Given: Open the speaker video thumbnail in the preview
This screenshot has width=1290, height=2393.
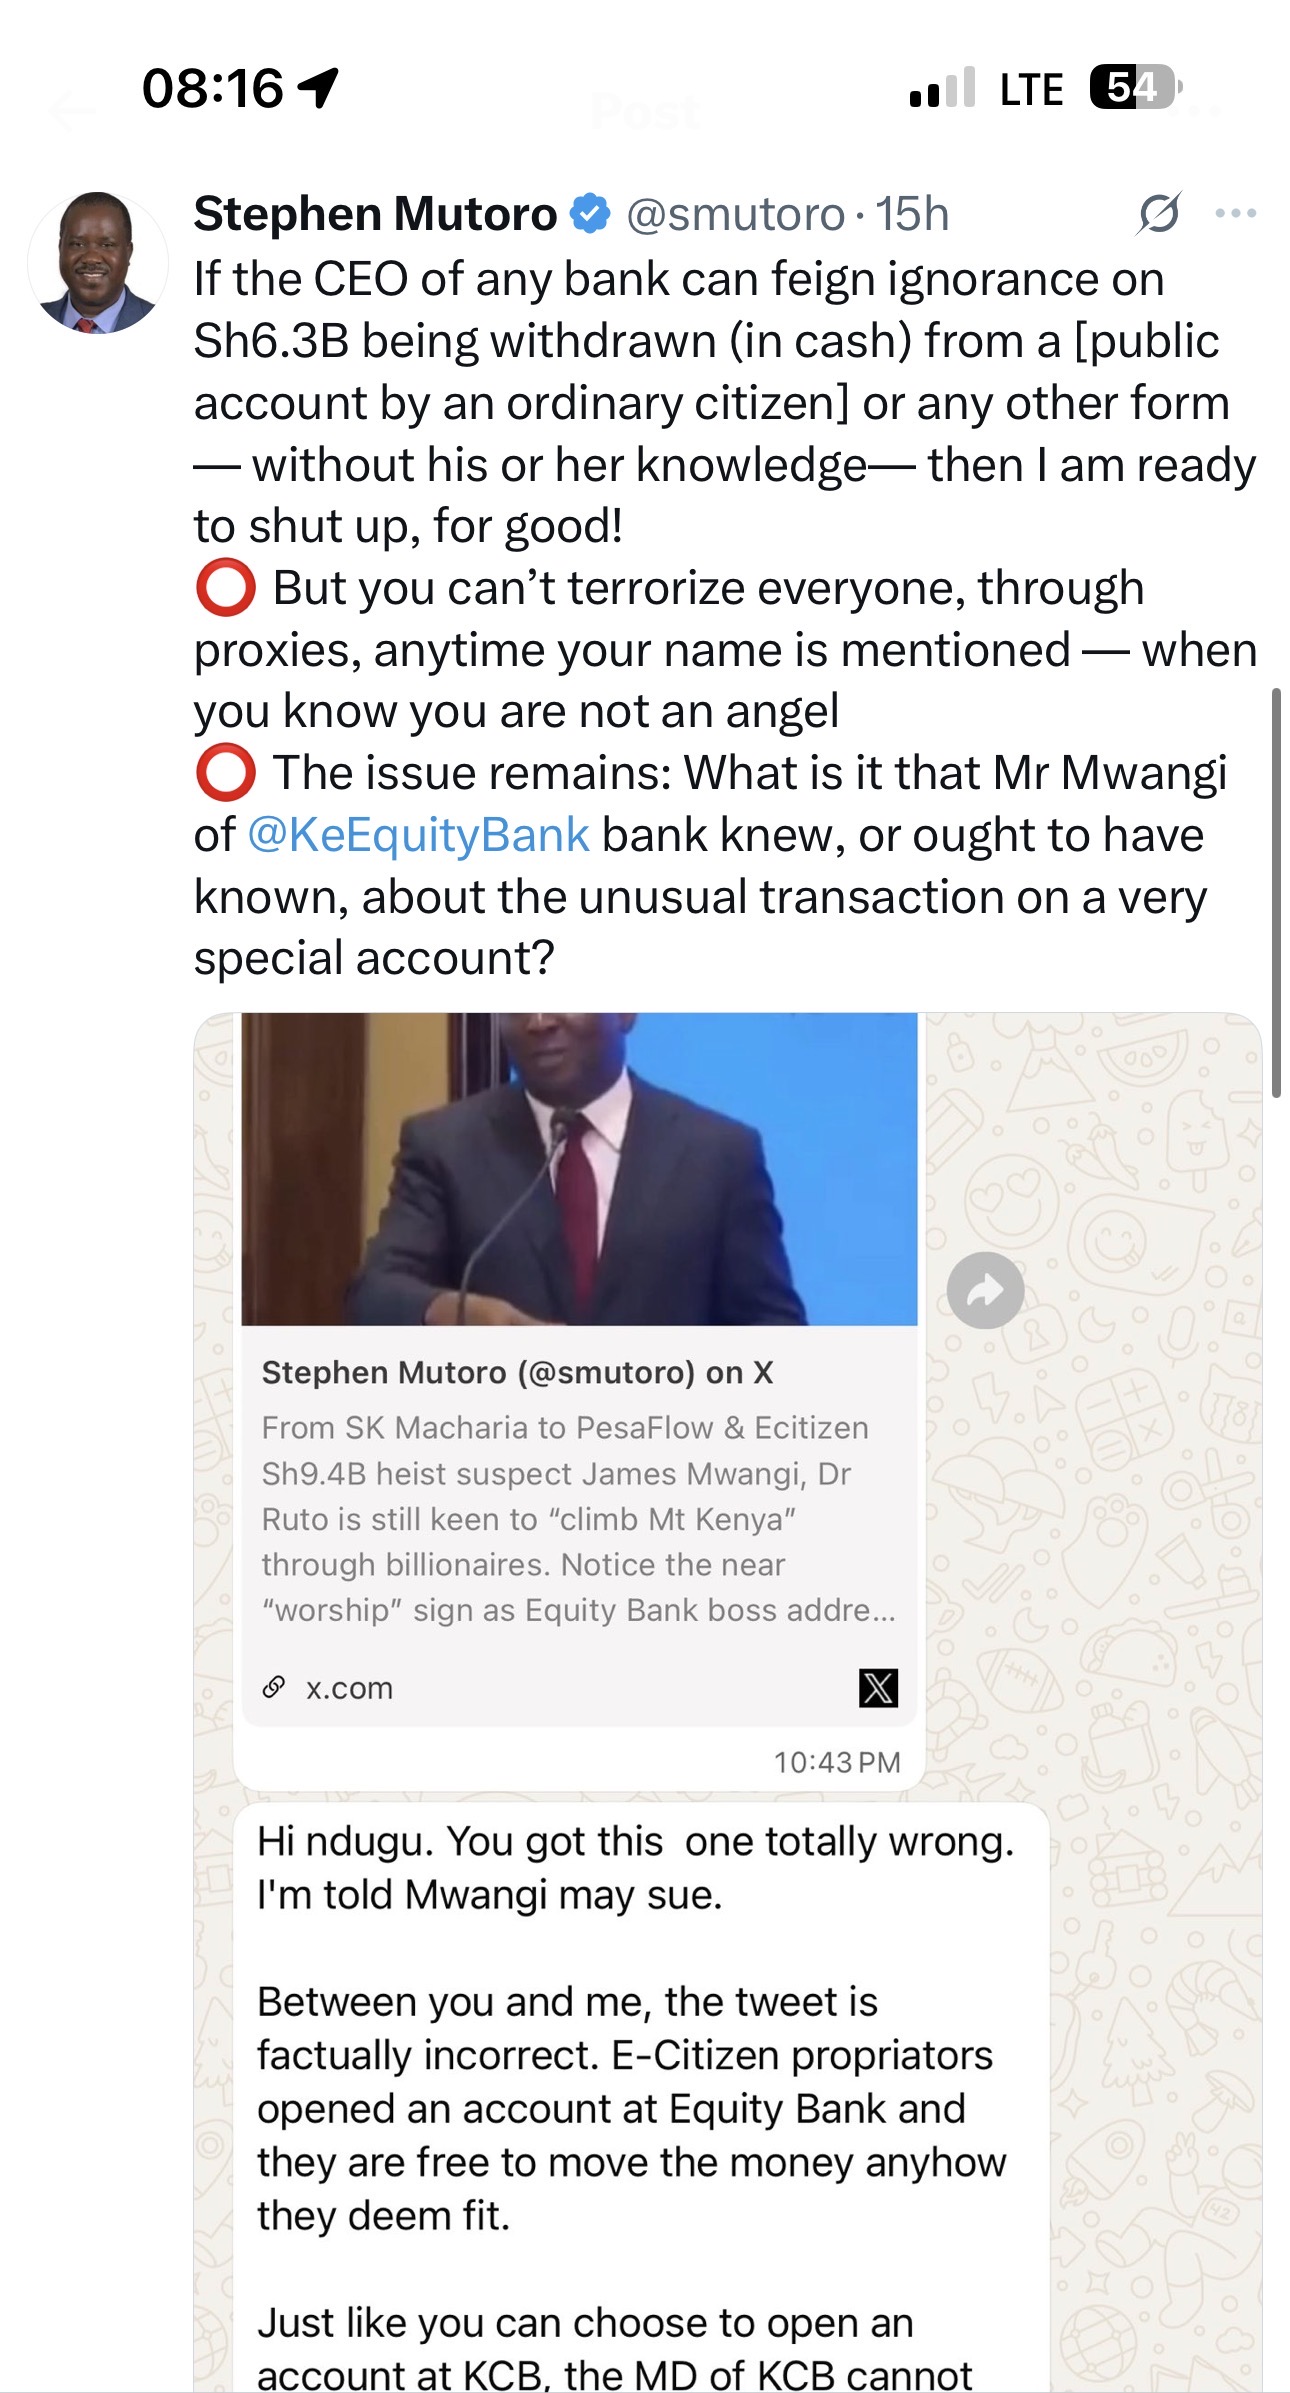Looking at the screenshot, I should coord(579,1169).
